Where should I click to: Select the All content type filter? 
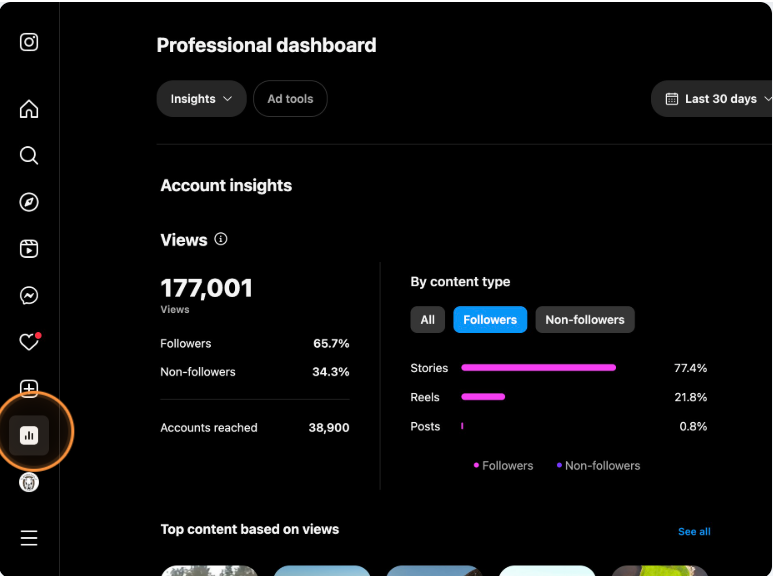coord(427,320)
